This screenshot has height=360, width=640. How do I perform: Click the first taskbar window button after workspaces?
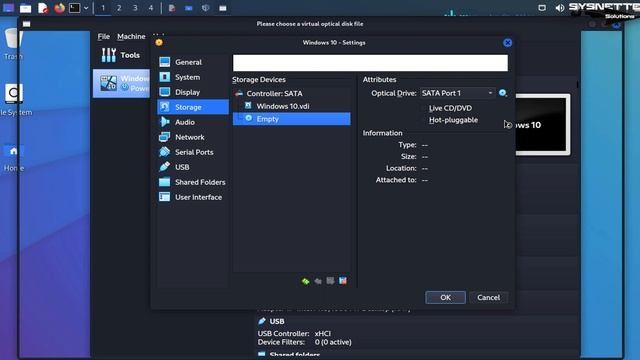[x=172, y=8]
